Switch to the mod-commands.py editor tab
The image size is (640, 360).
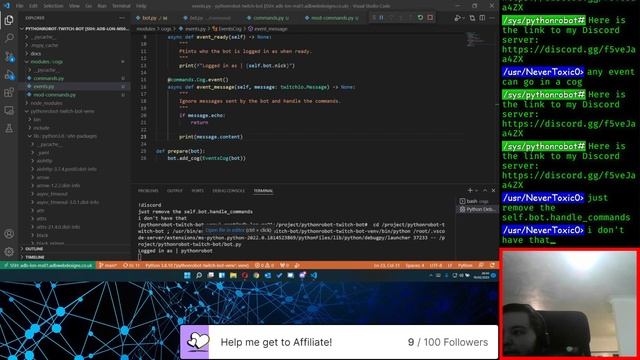[x=332, y=18]
